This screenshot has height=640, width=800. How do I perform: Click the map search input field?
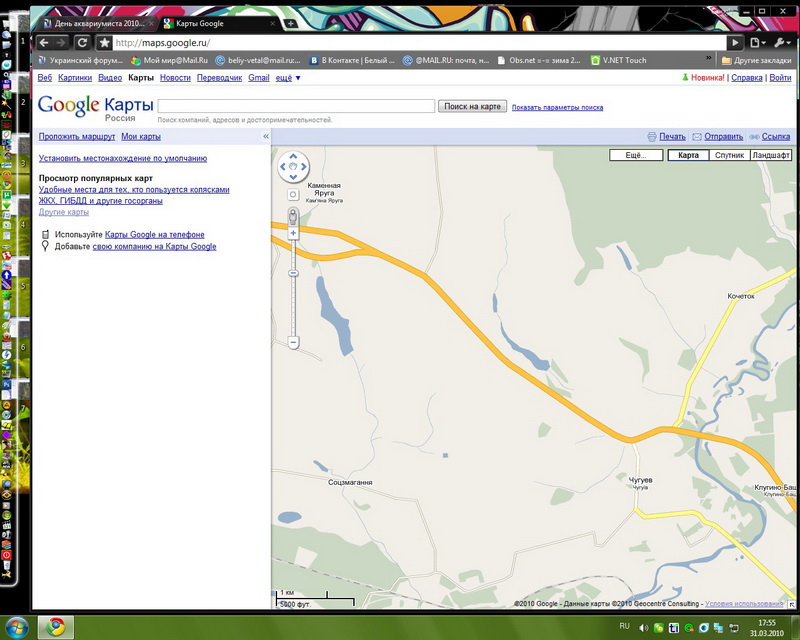pos(296,106)
